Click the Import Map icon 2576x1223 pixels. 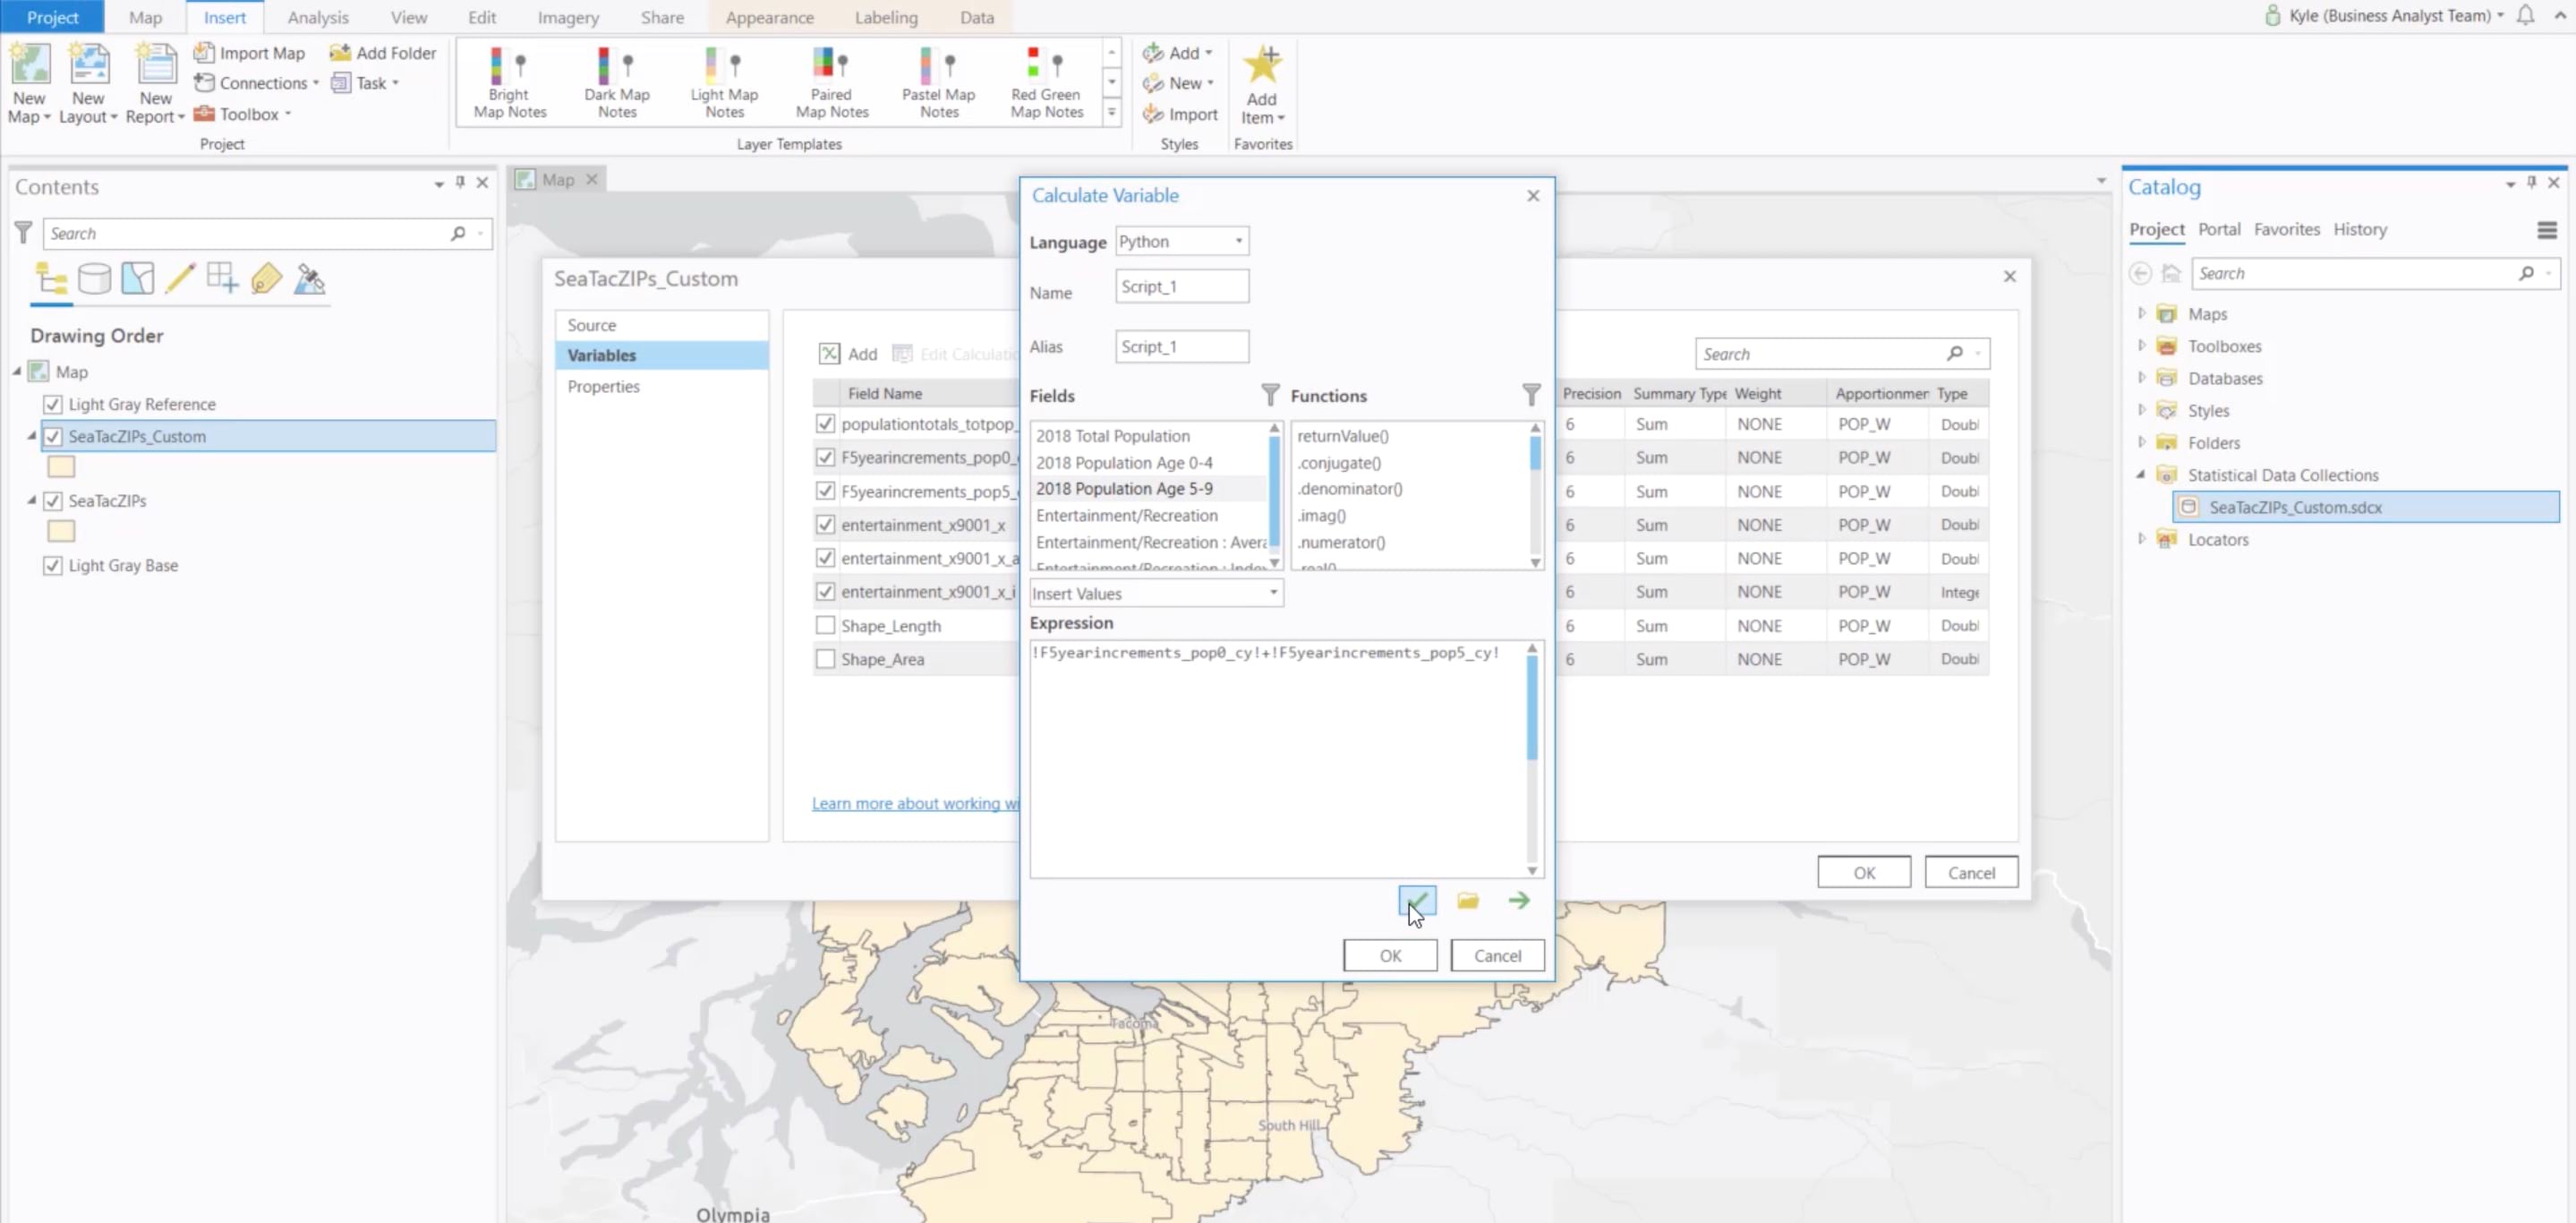click(x=205, y=52)
